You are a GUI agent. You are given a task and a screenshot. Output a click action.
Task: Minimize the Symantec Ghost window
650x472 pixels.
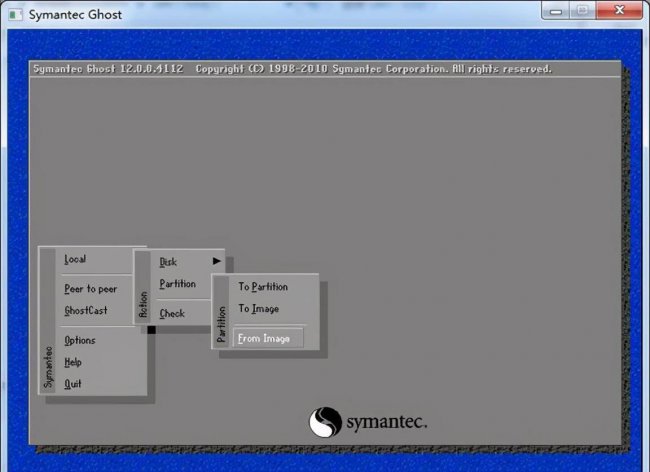point(555,10)
